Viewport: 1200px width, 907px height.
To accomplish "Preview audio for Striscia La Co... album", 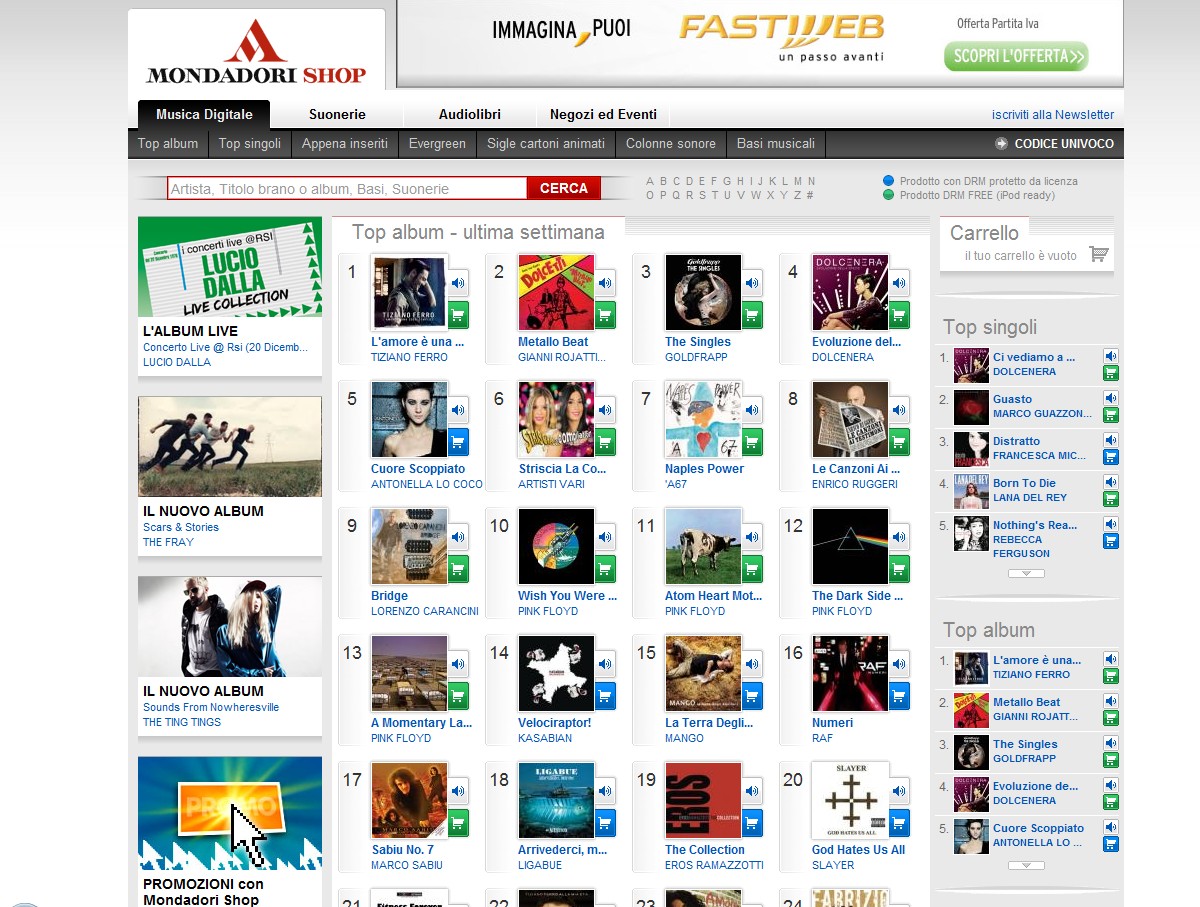I will click(x=605, y=410).
